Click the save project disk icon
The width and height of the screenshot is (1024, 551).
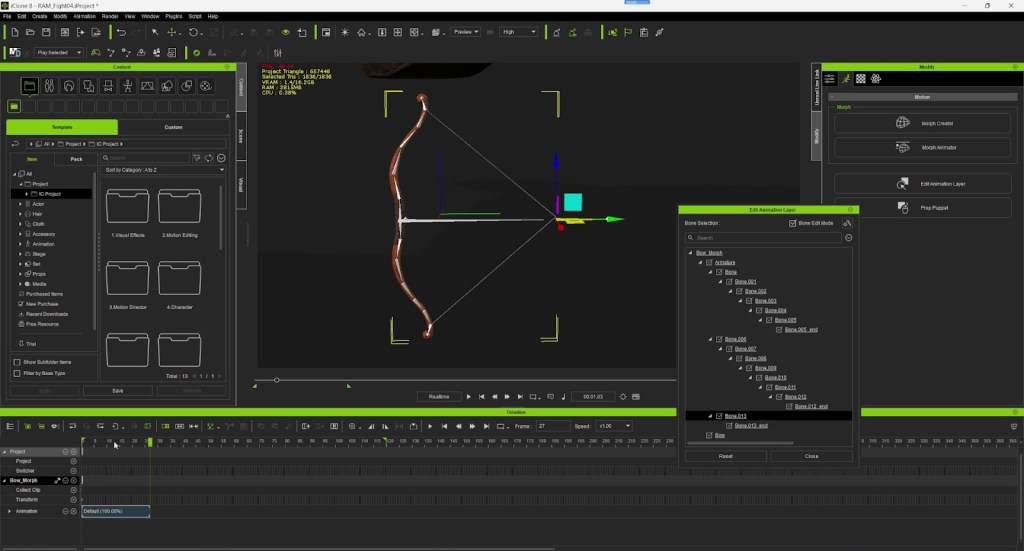[x=46, y=32]
